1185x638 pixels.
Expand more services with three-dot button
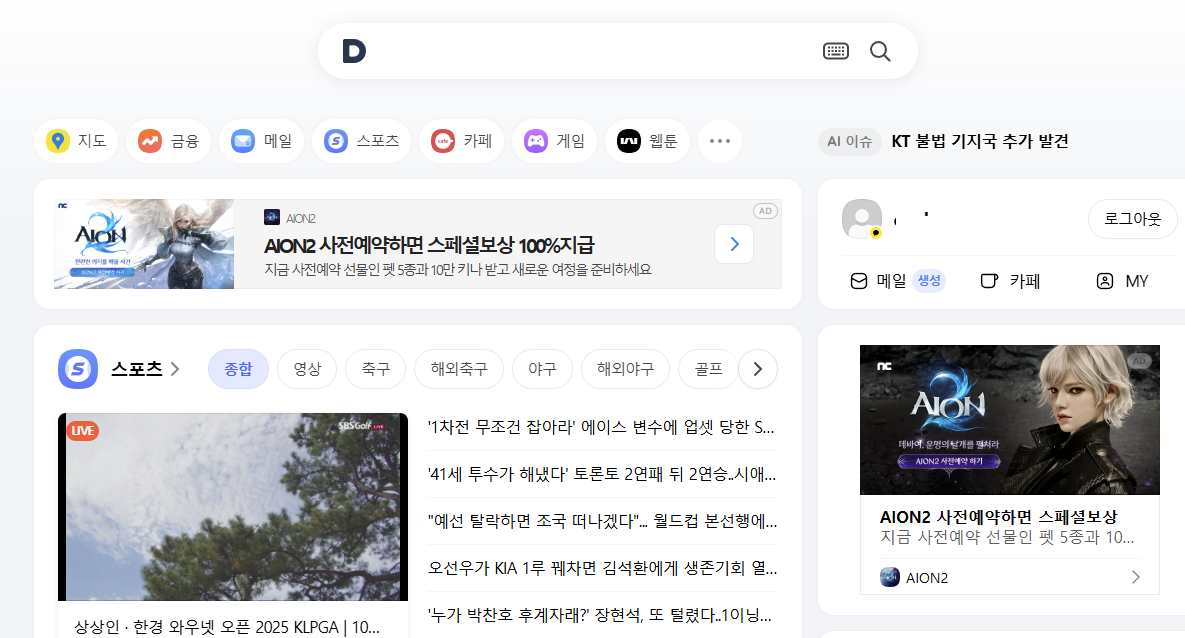(x=719, y=141)
